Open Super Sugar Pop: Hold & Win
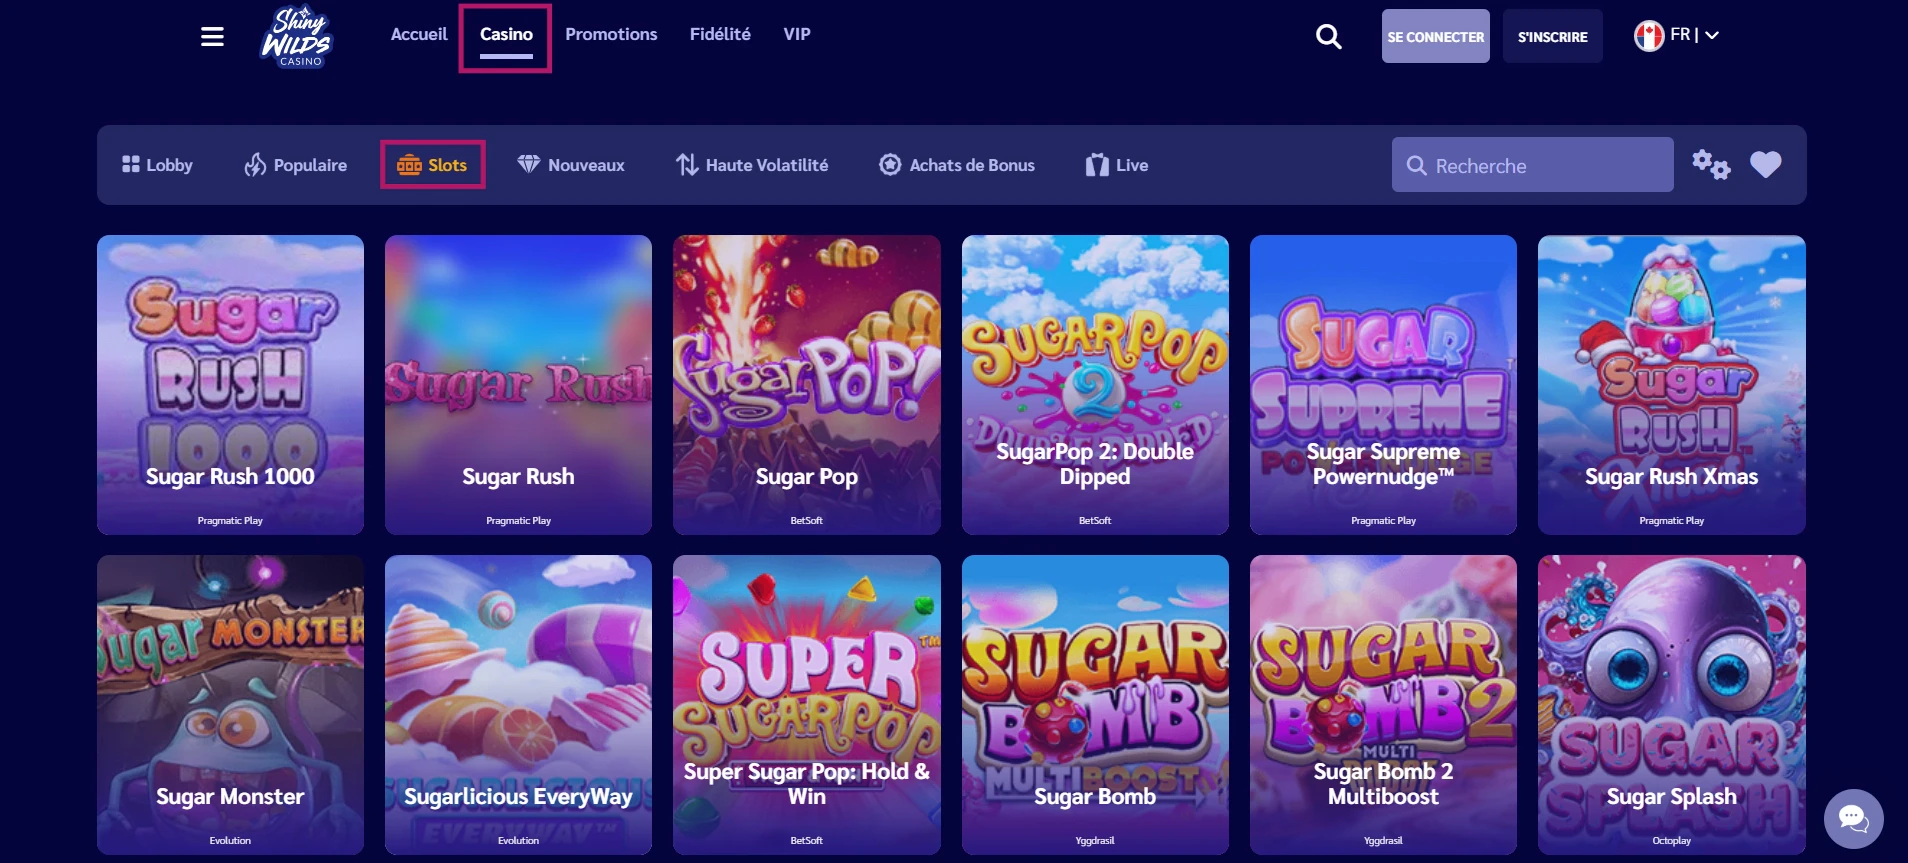 [806, 705]
